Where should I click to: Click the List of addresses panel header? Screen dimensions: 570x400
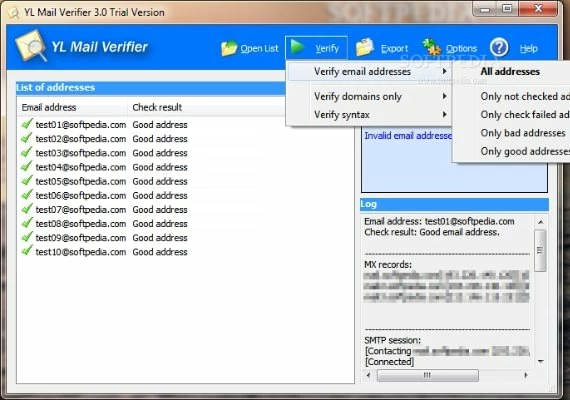click(150, 88)
